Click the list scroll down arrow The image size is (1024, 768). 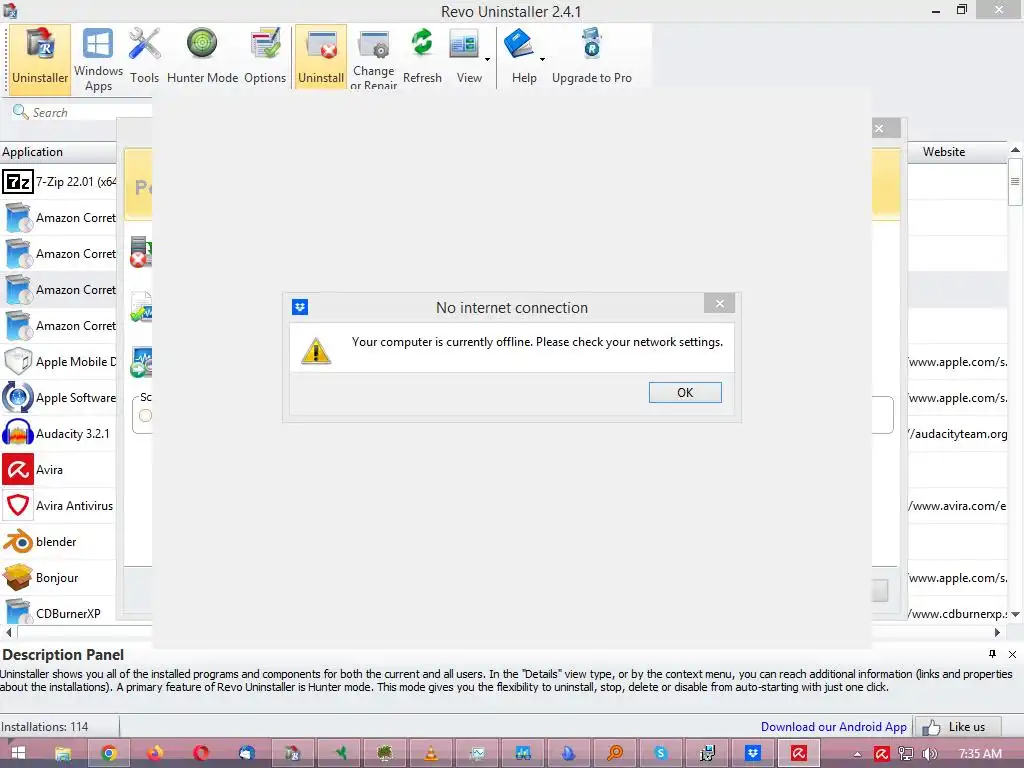tap(1016, 615)
